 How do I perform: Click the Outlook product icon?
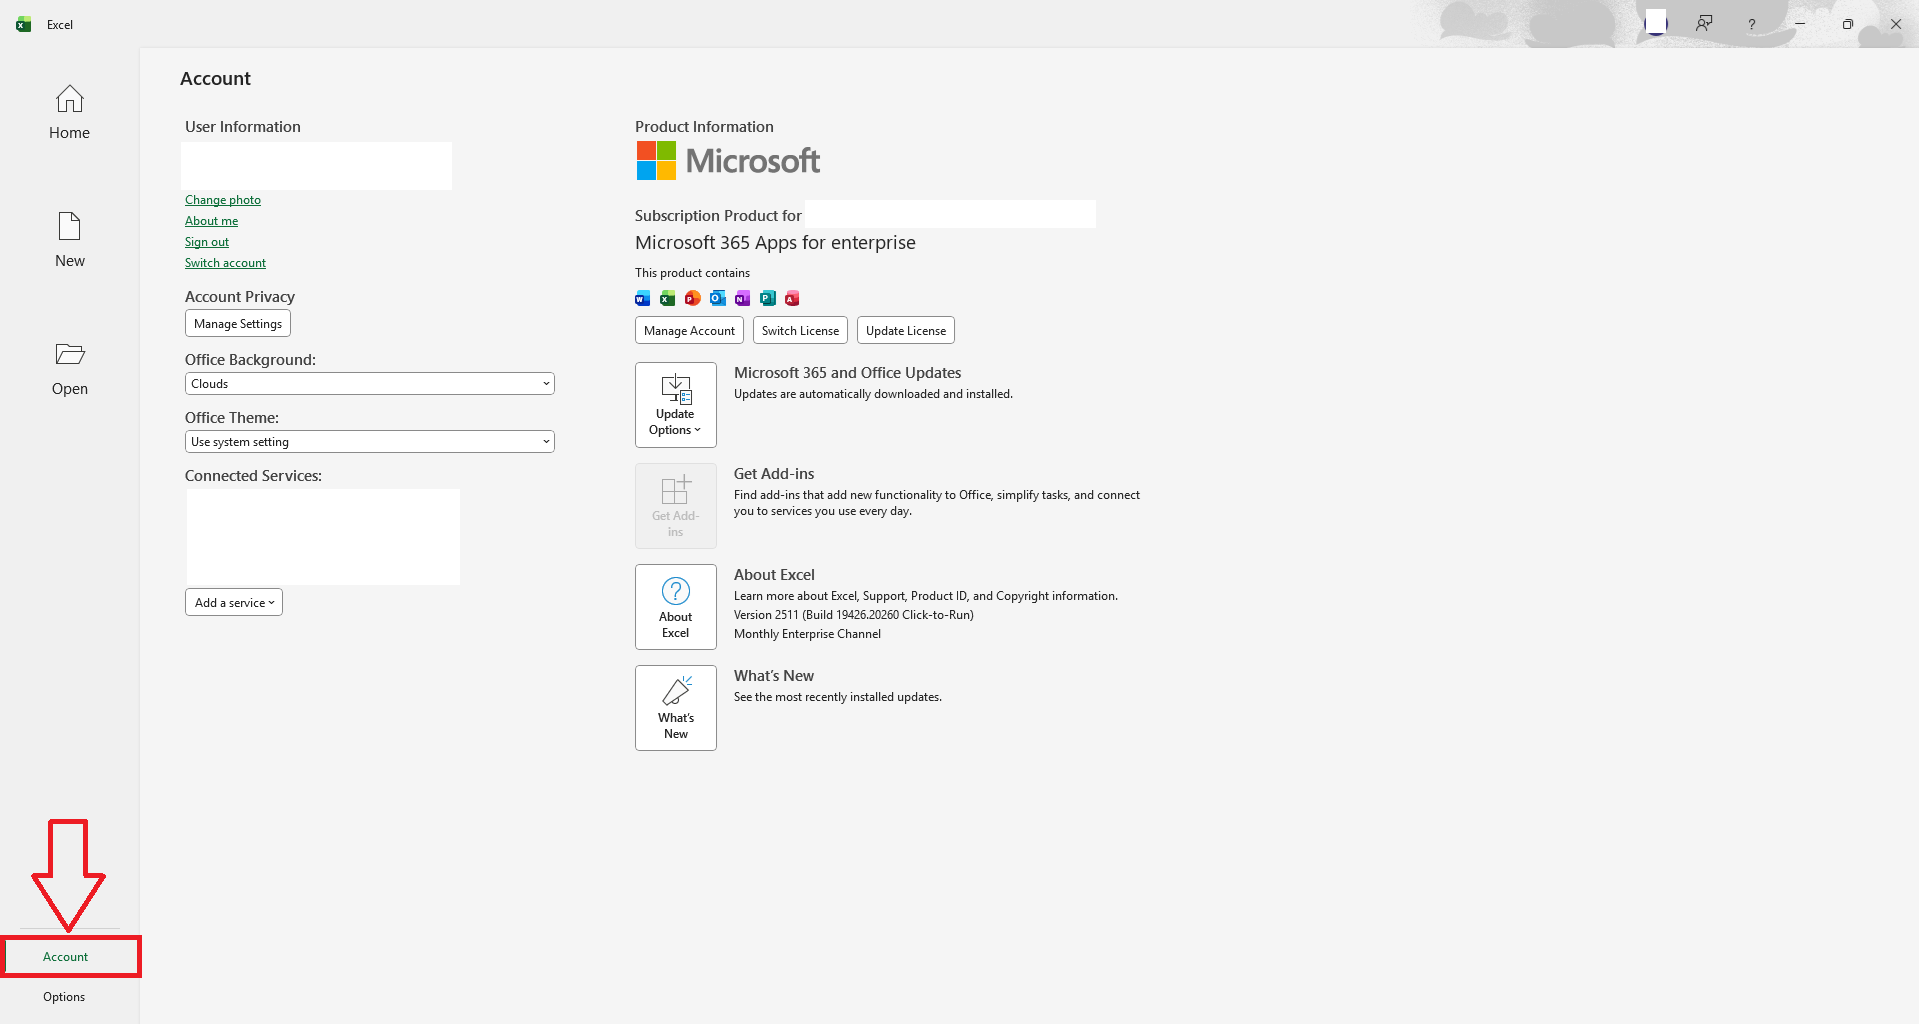717,298
